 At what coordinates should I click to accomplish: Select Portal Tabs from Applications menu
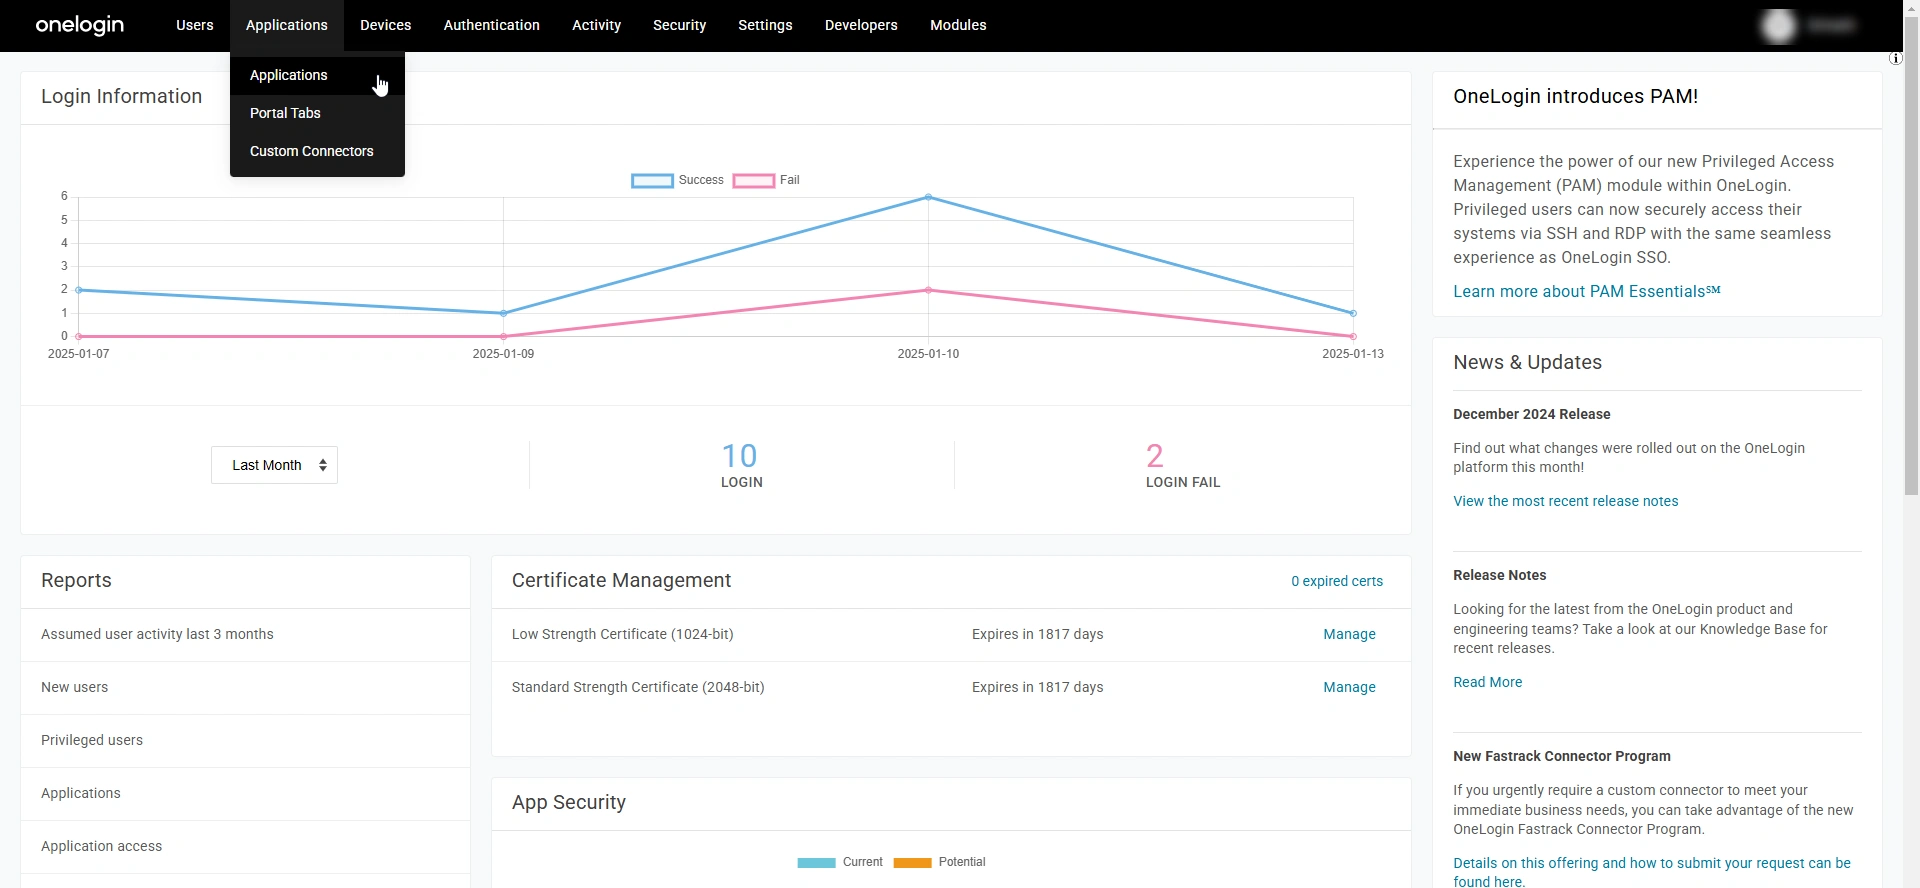[x=285, y=113]
